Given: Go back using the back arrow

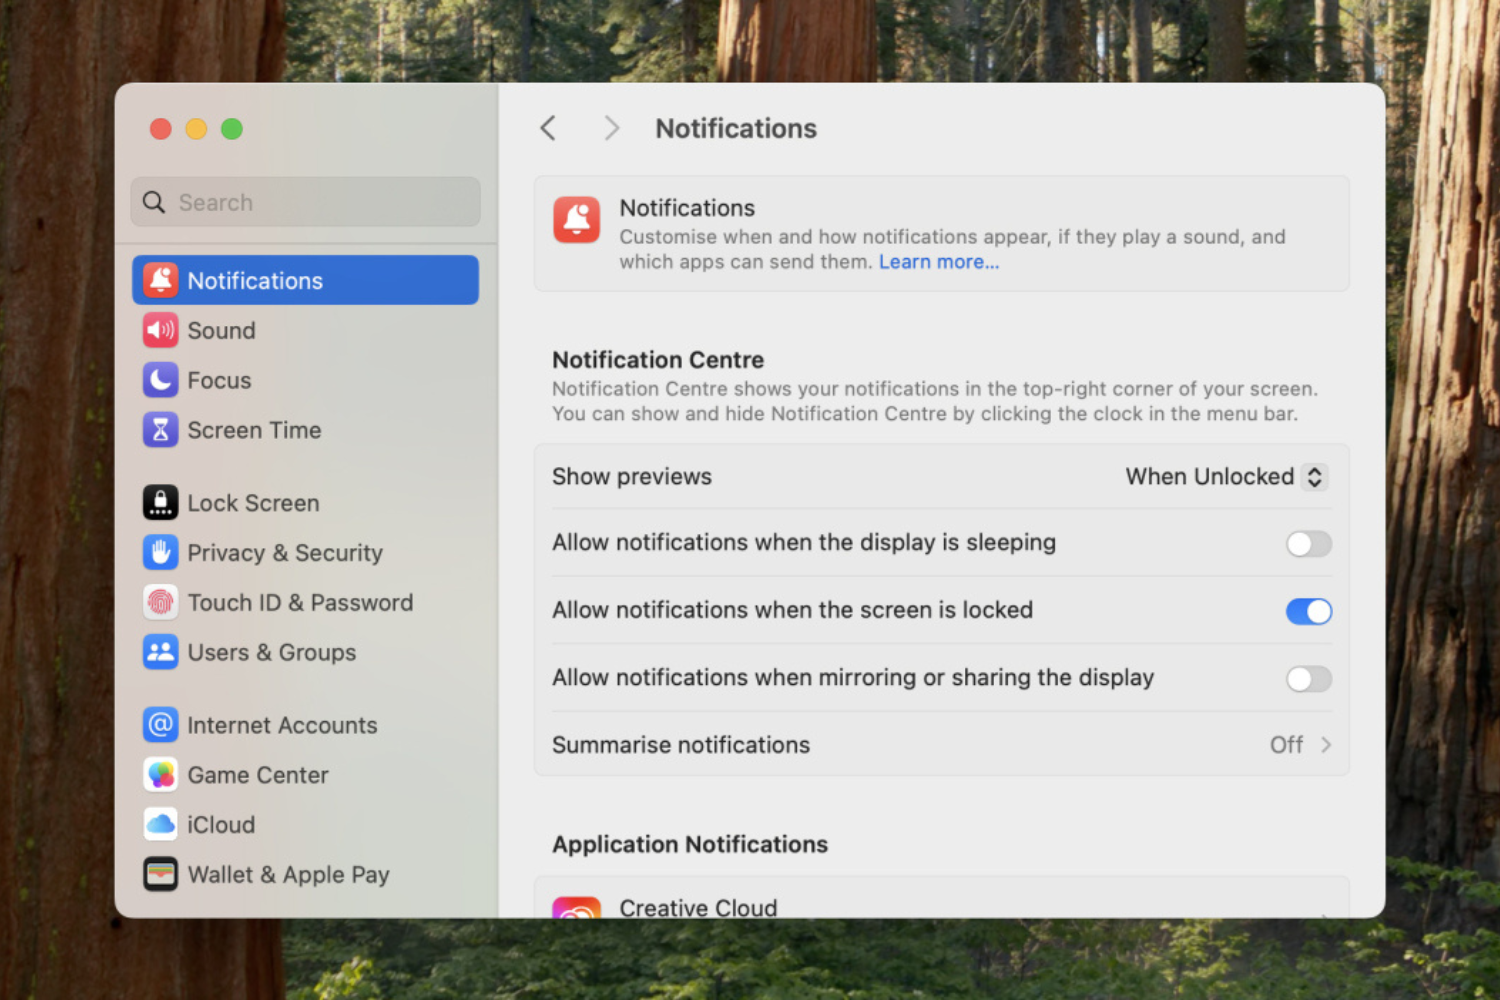Looking at the screenshot, I should 548,129.
